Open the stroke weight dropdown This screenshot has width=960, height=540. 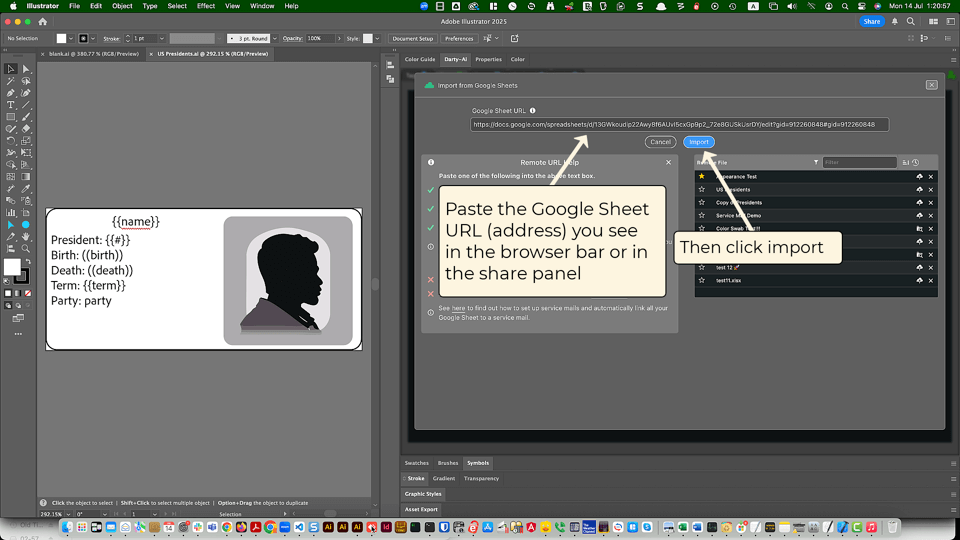(x=162, y=39)
